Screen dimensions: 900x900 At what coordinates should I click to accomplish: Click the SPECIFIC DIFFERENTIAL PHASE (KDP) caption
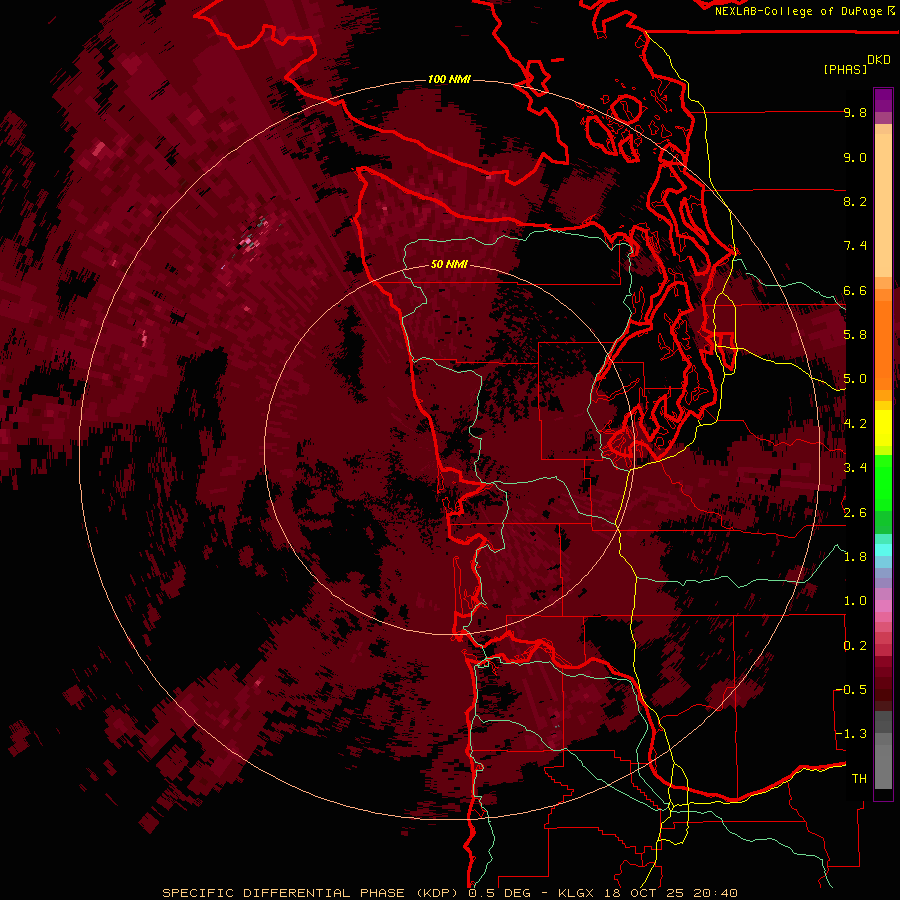coord(310,893)
